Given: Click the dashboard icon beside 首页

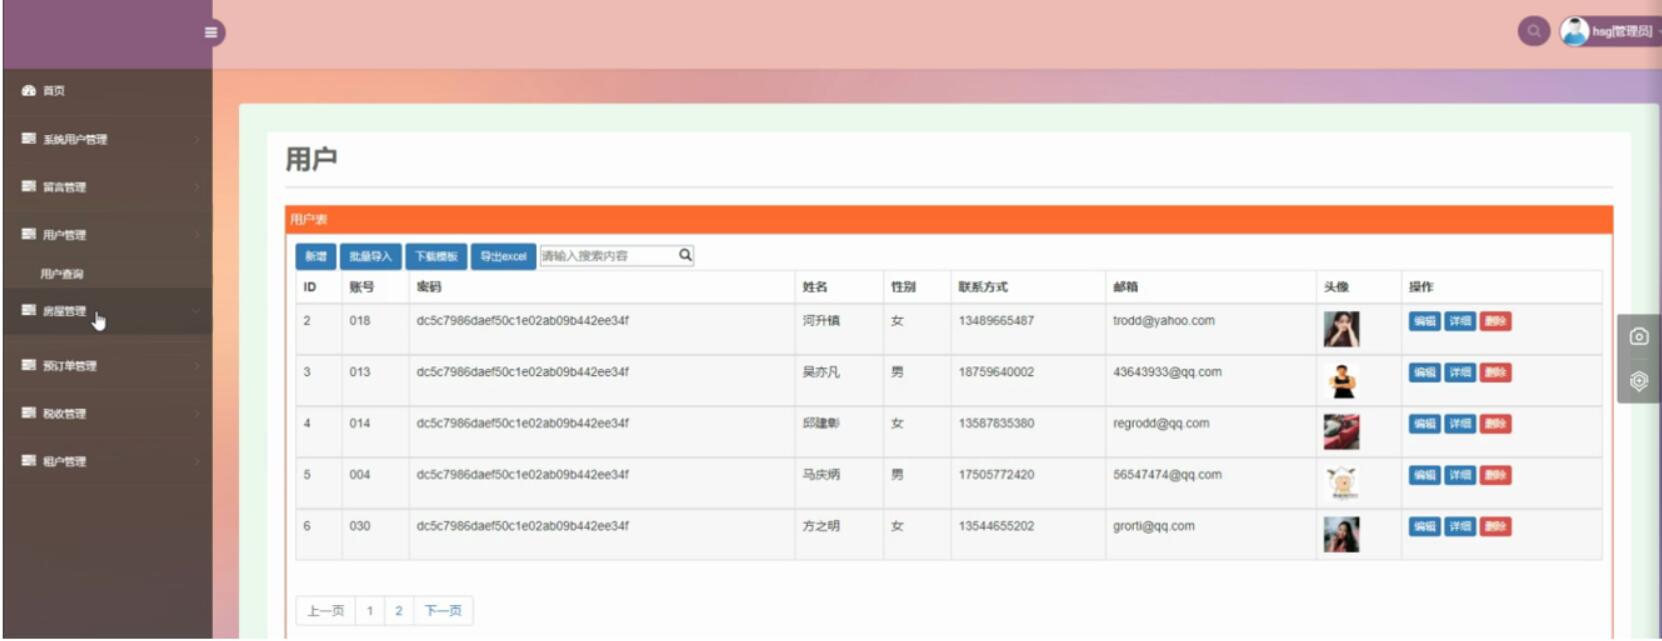Looking at the screenshot, I should 29,90.
